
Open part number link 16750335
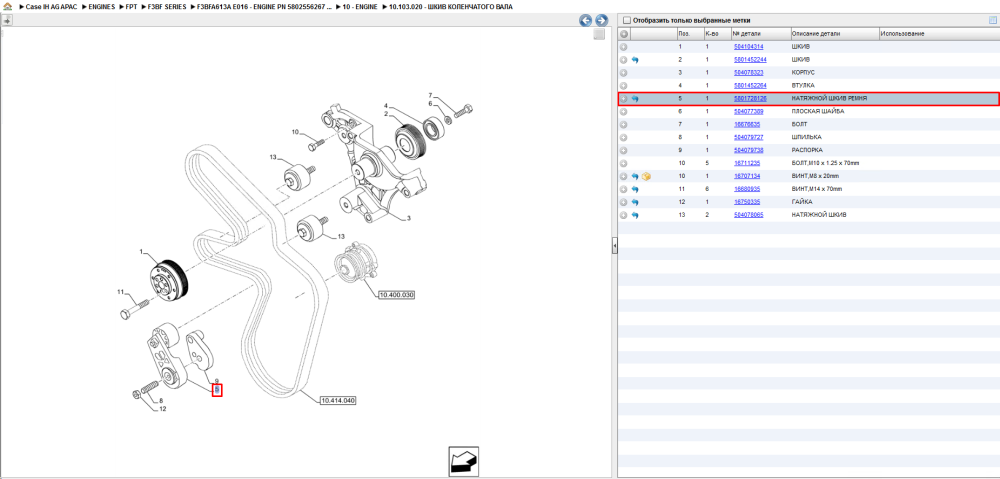[x=747, y=202]
